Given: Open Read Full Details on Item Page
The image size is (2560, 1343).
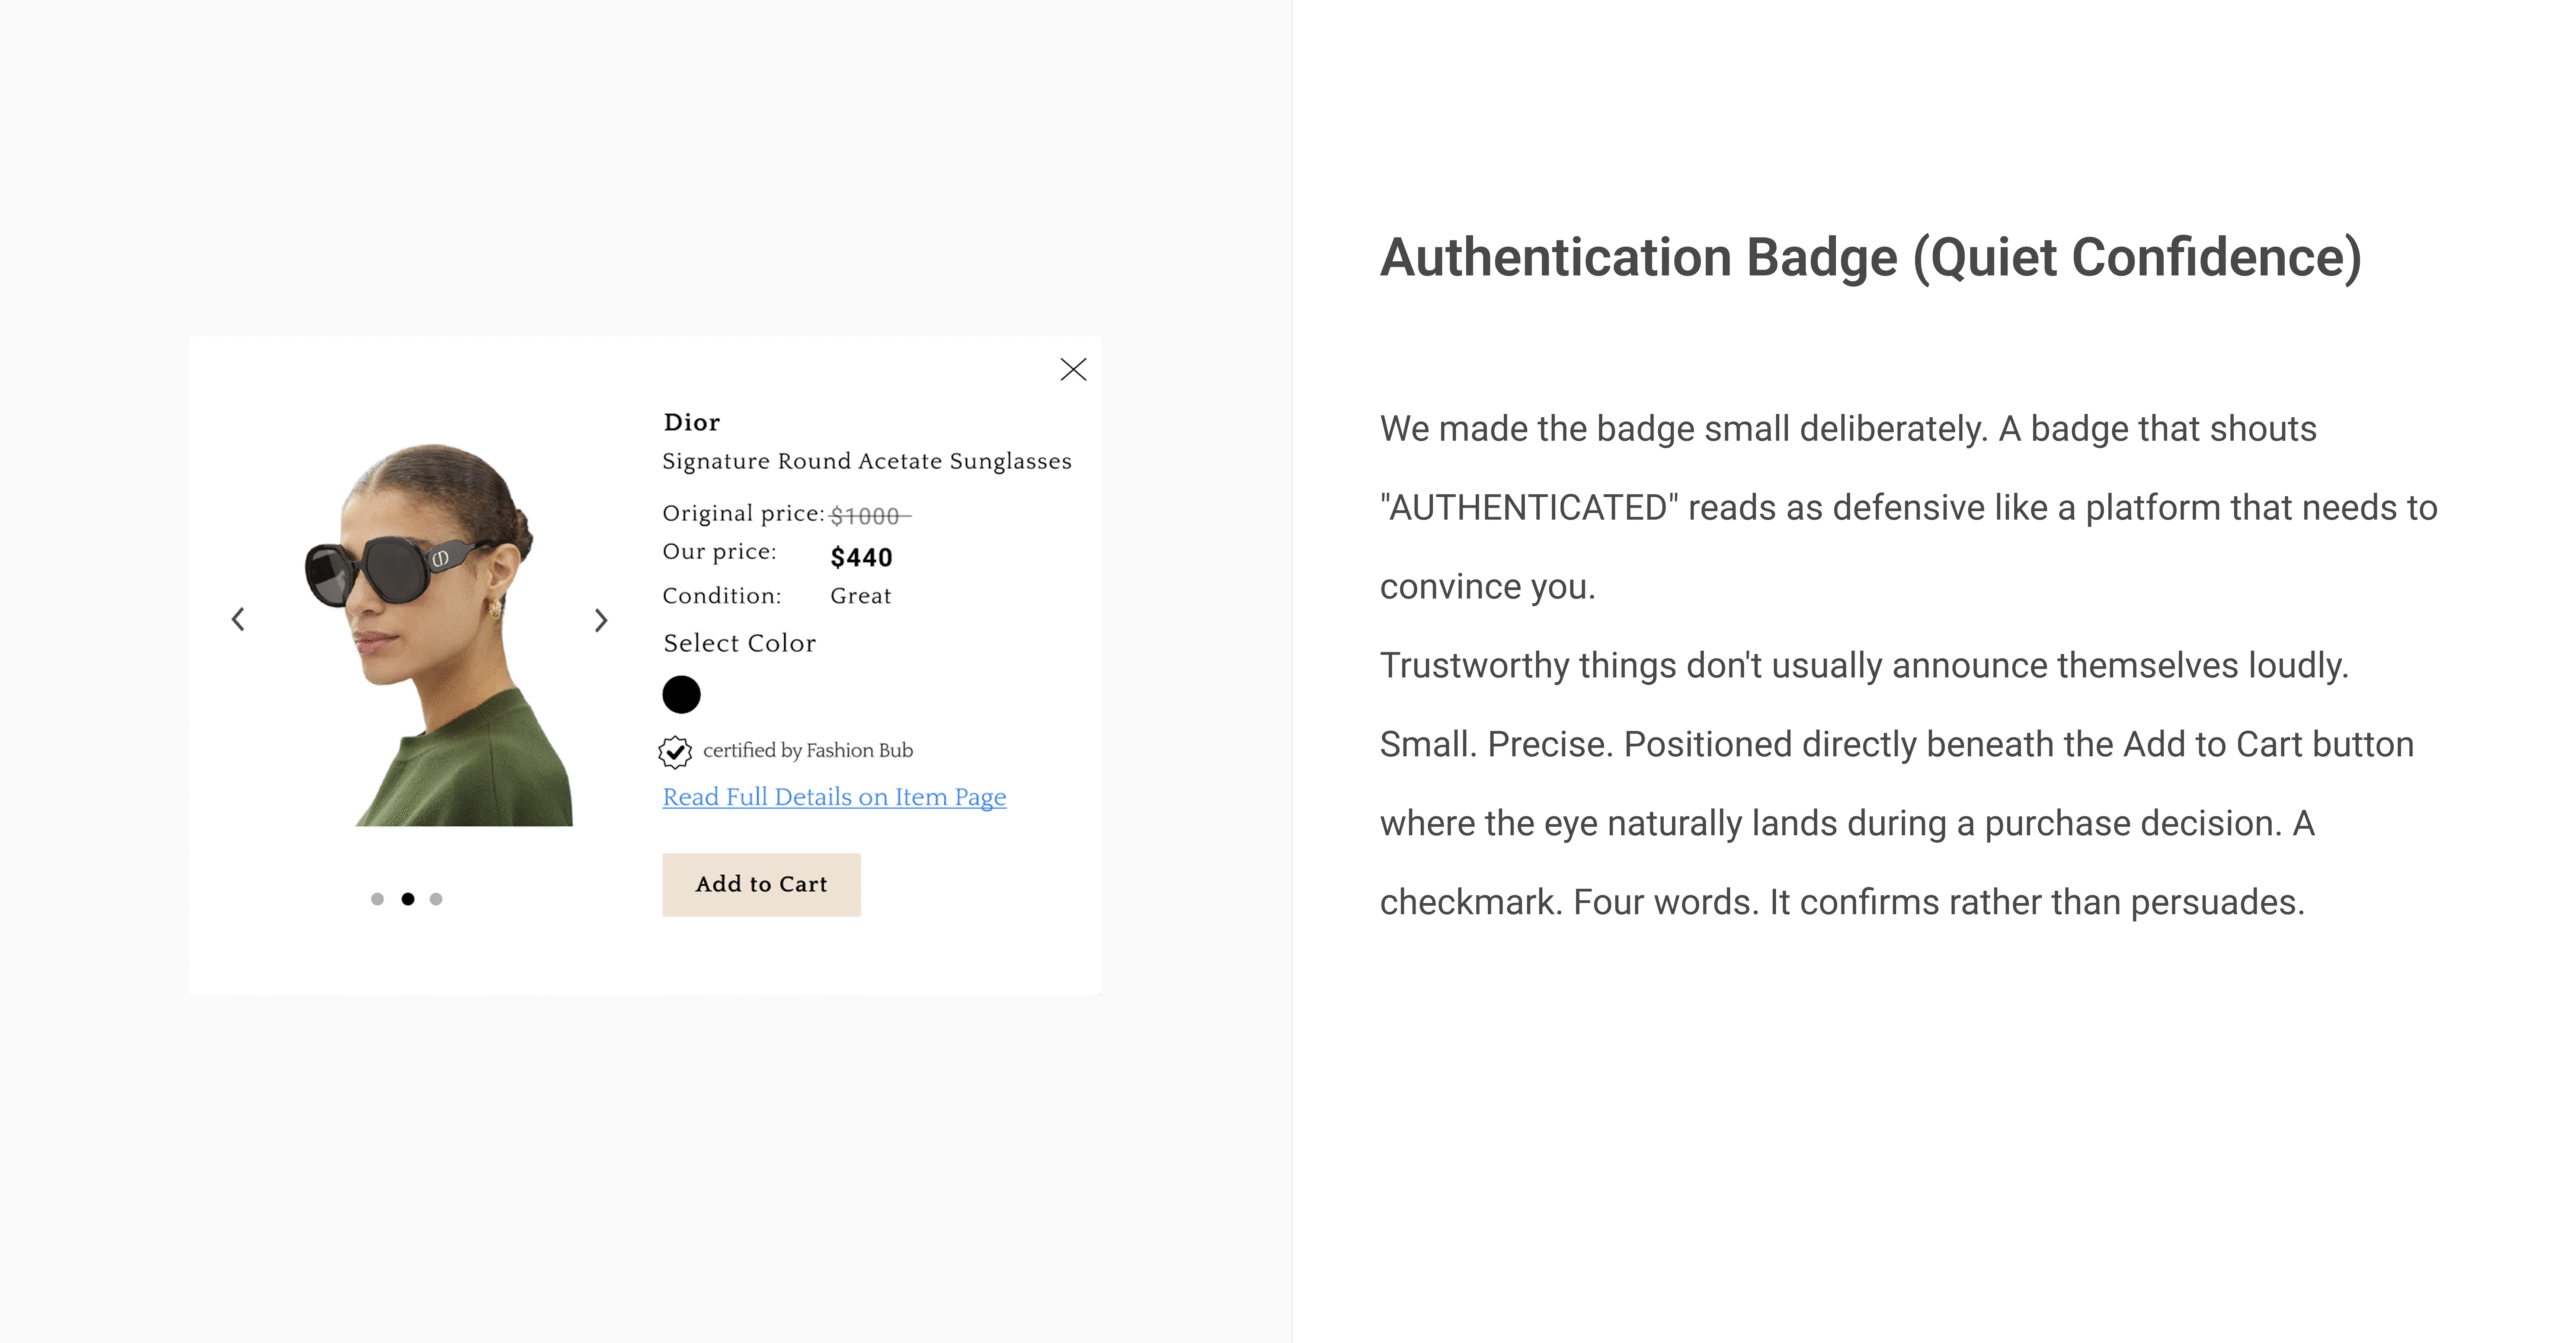Looking at the screenshot, I should [x=834, y=797].
